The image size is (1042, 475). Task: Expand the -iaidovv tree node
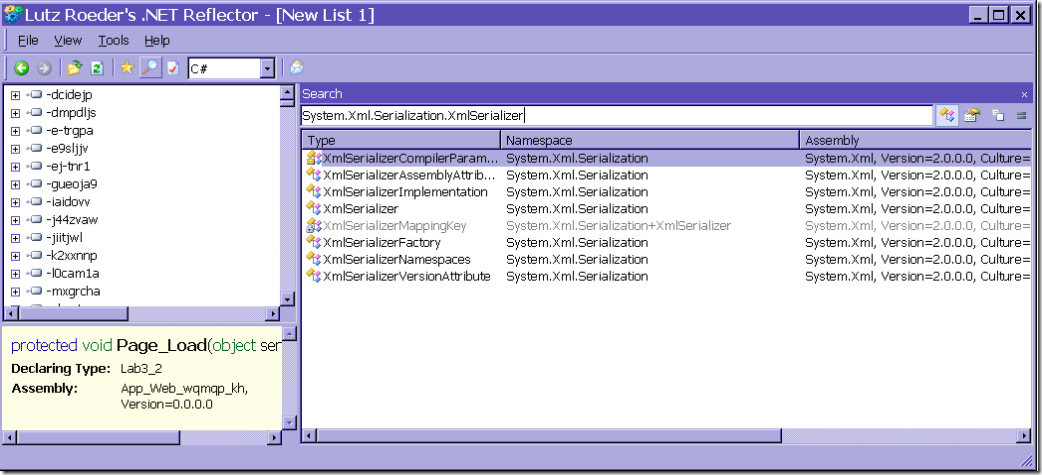(15, 202)
